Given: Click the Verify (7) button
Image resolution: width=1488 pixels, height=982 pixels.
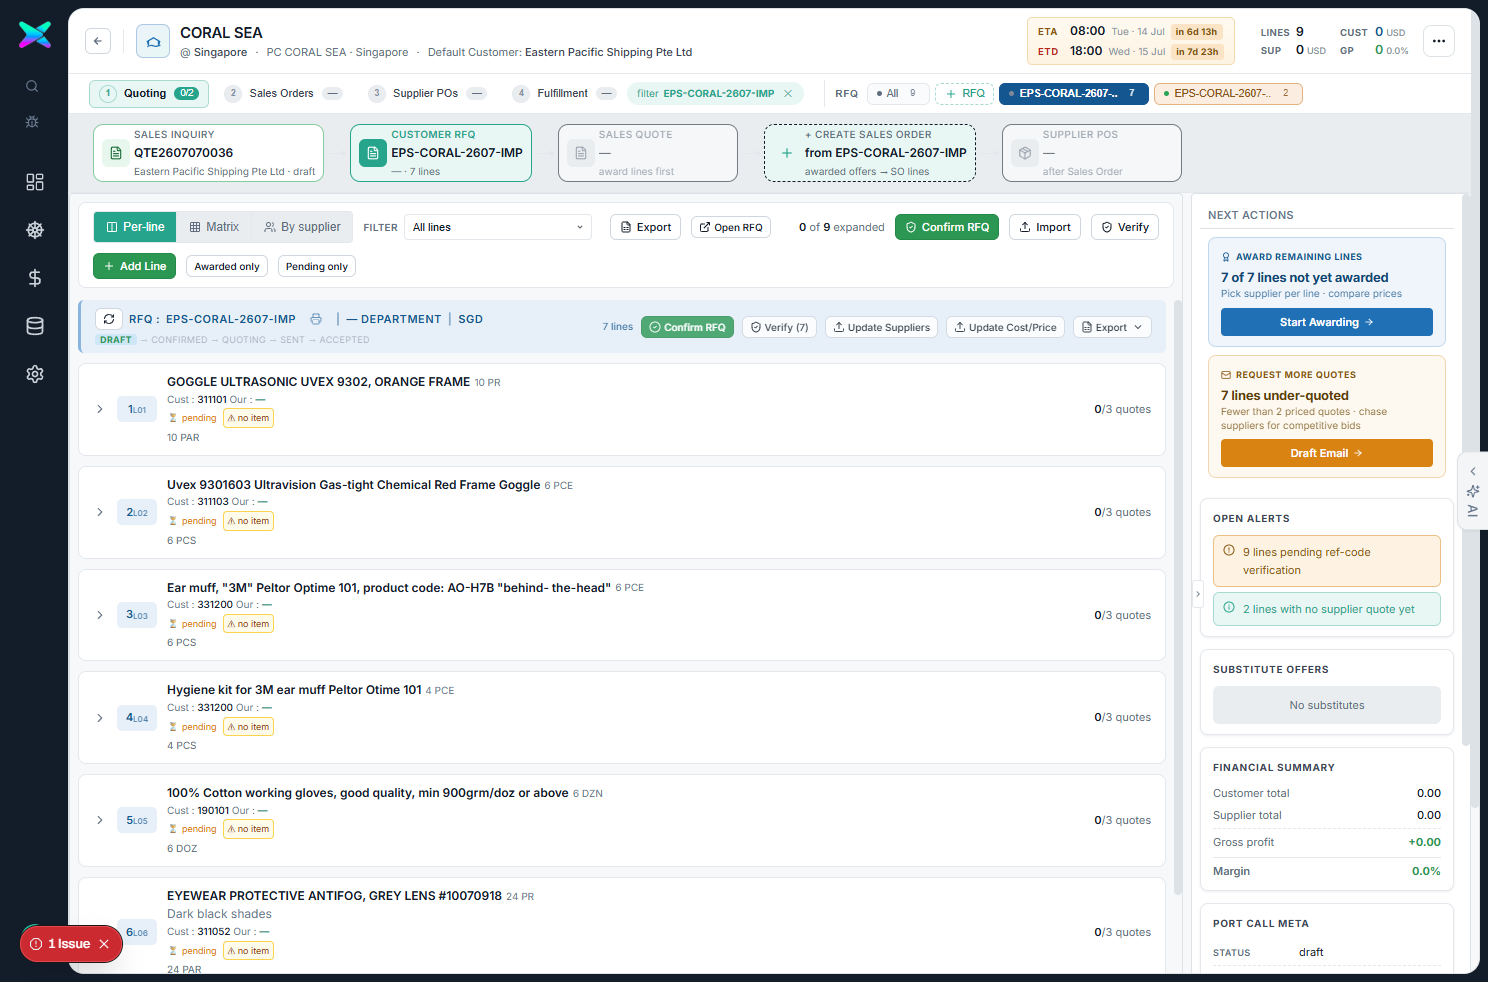Looking at the screenshot, I should click(x=779, y=327).
